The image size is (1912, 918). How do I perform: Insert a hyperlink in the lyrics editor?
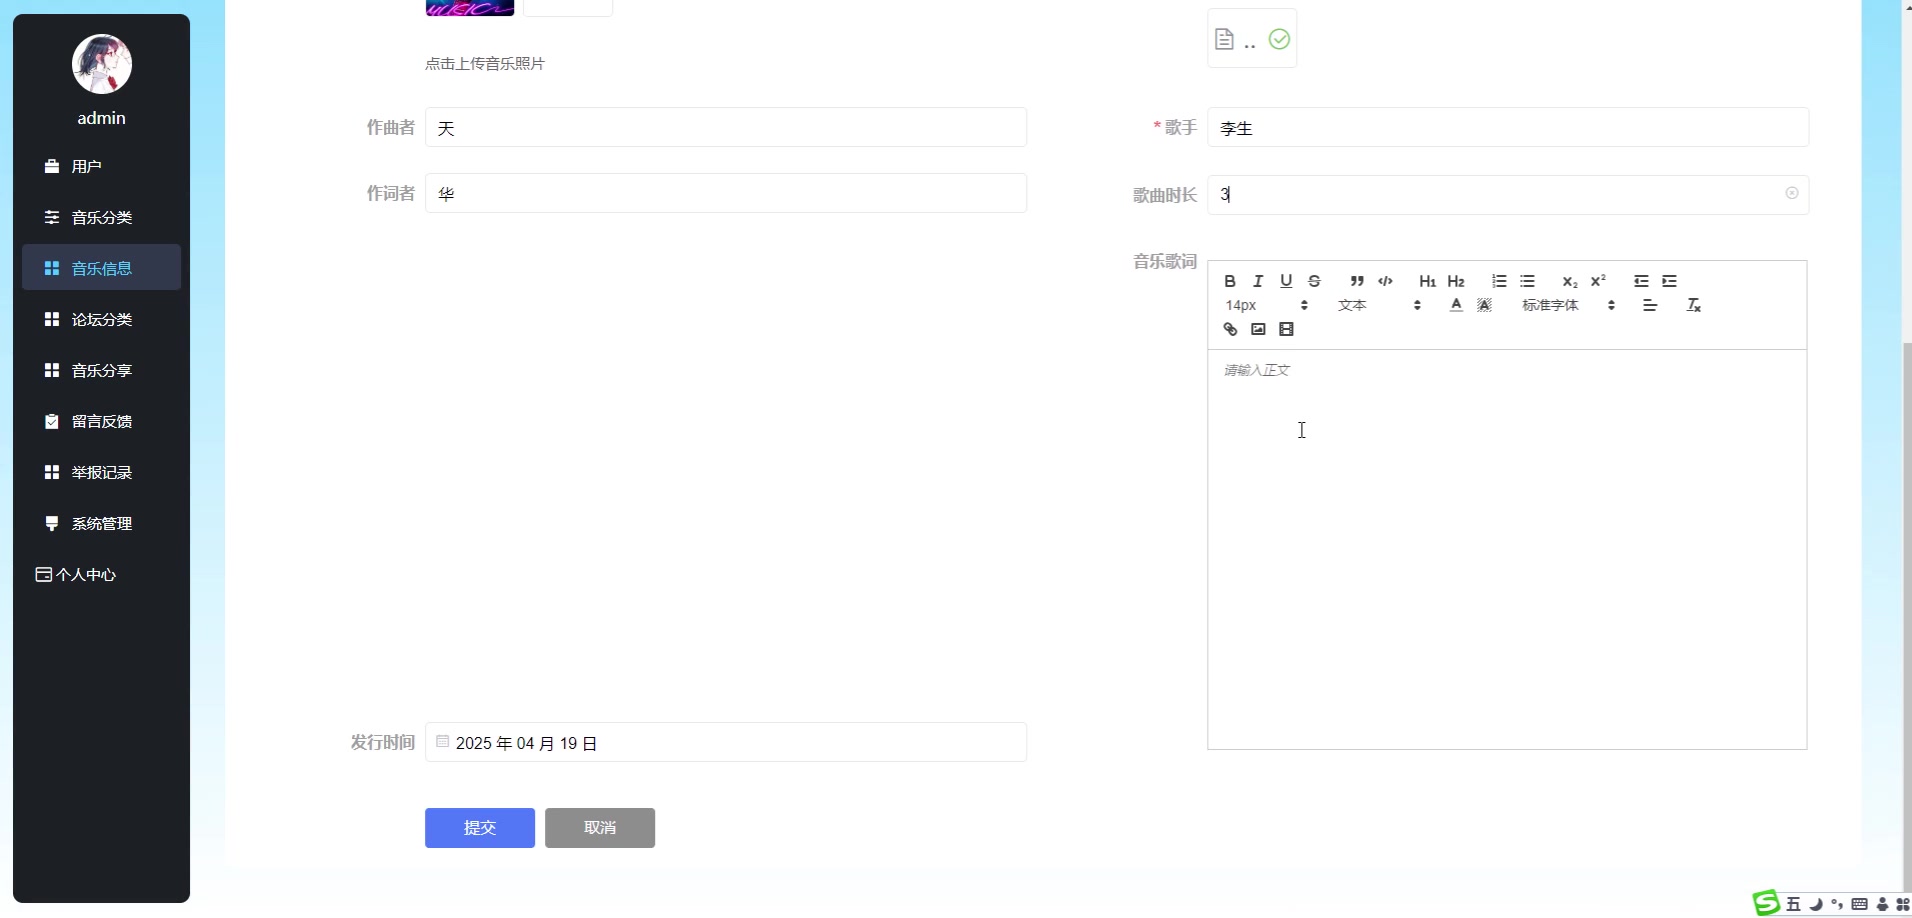[1231, 329]
